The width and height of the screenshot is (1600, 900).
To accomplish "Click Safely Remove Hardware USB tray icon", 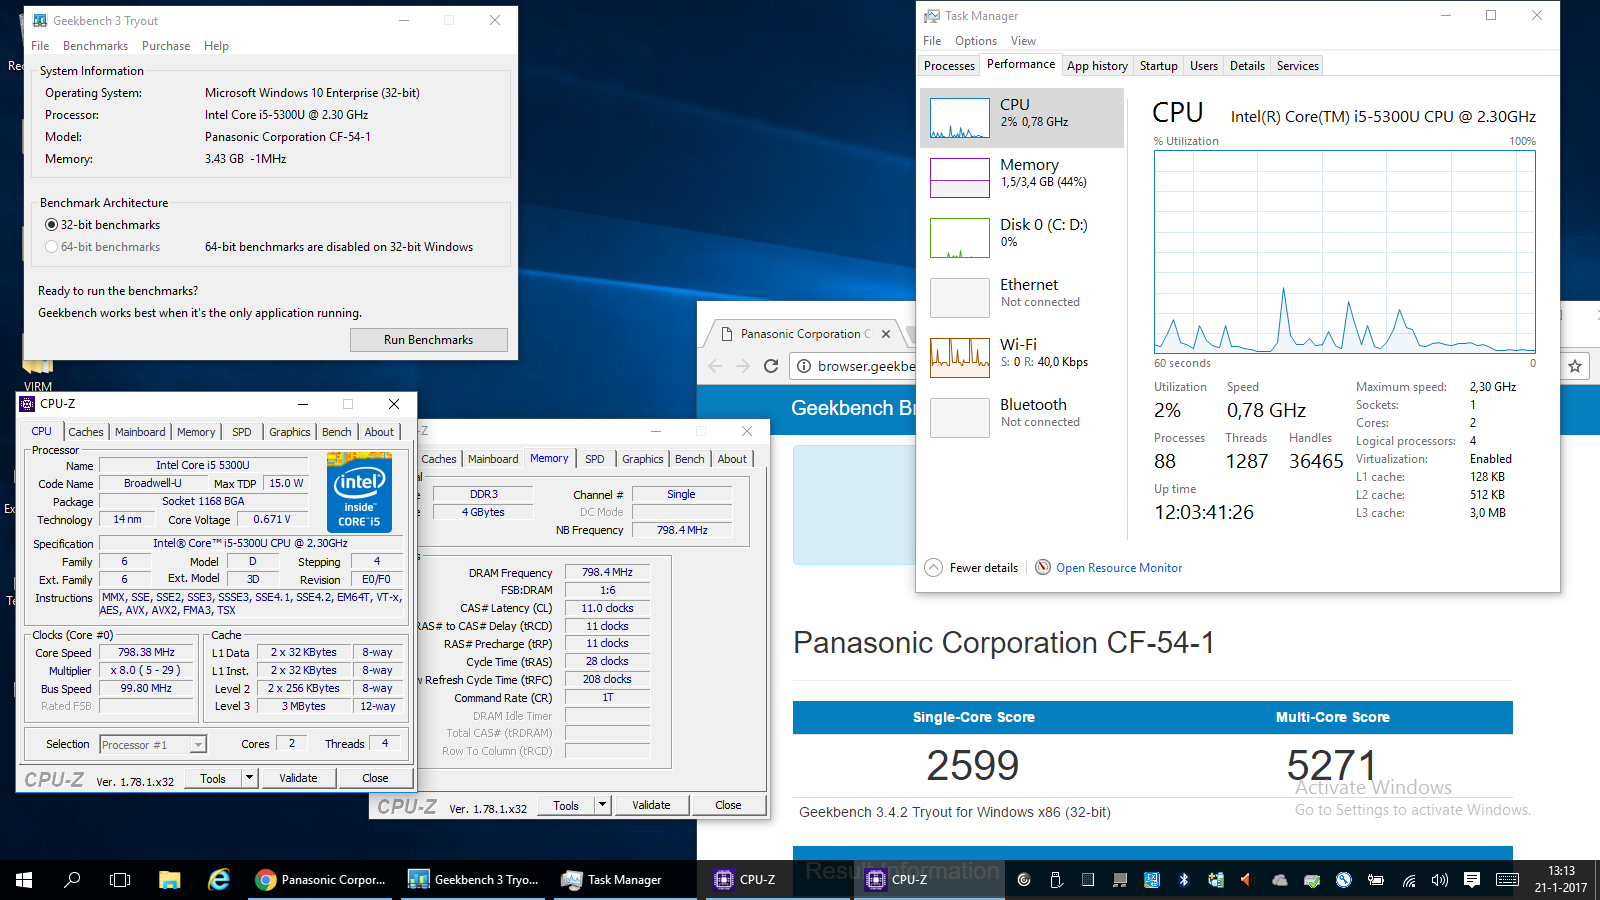I will [1056, 880].
